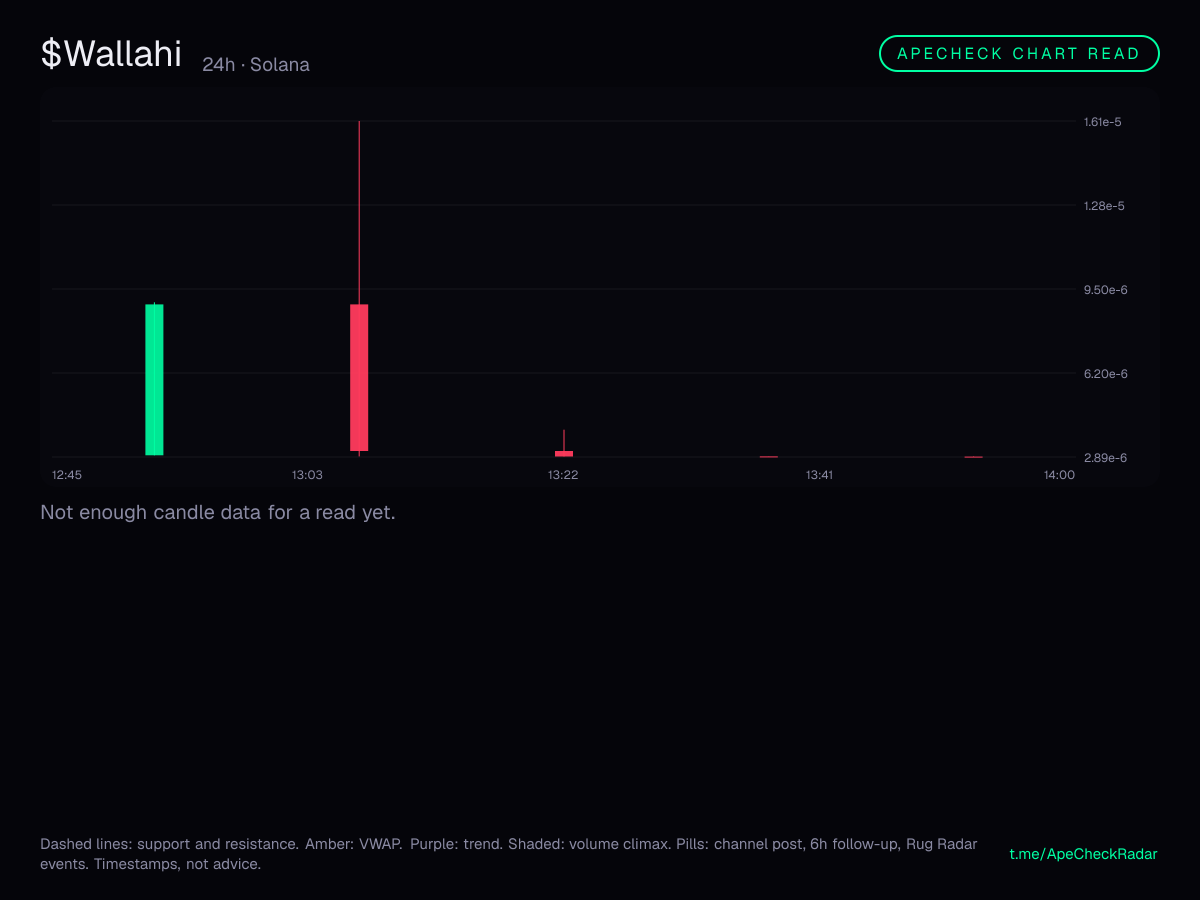Click the 13:22 time axis label

click(x=563, y=475)
